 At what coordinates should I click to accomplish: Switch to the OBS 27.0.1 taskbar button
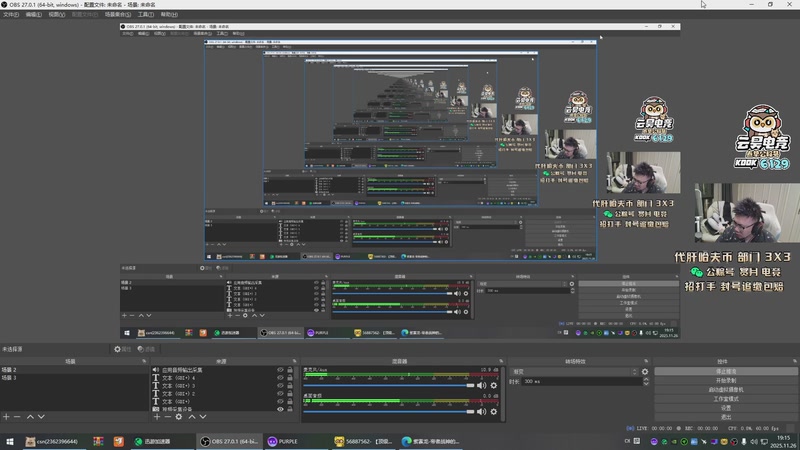230,441
